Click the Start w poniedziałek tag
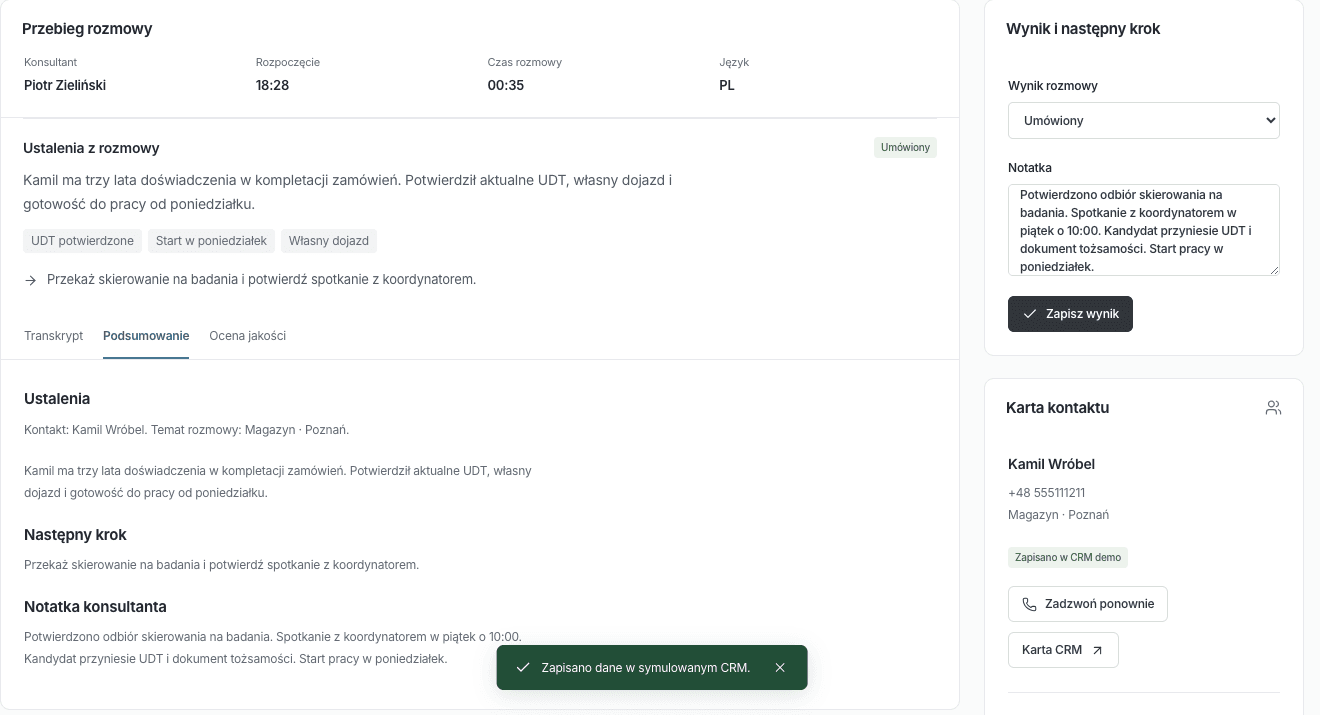Screen dimensions: 1320x715 [x=211, y=241]
